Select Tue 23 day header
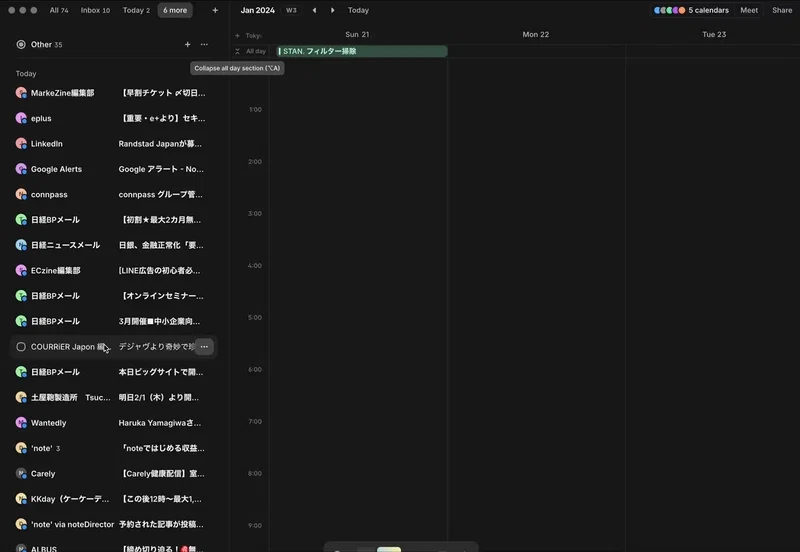Image resolution: width=800 pixels, height=552 pixels. coord(714,35)
